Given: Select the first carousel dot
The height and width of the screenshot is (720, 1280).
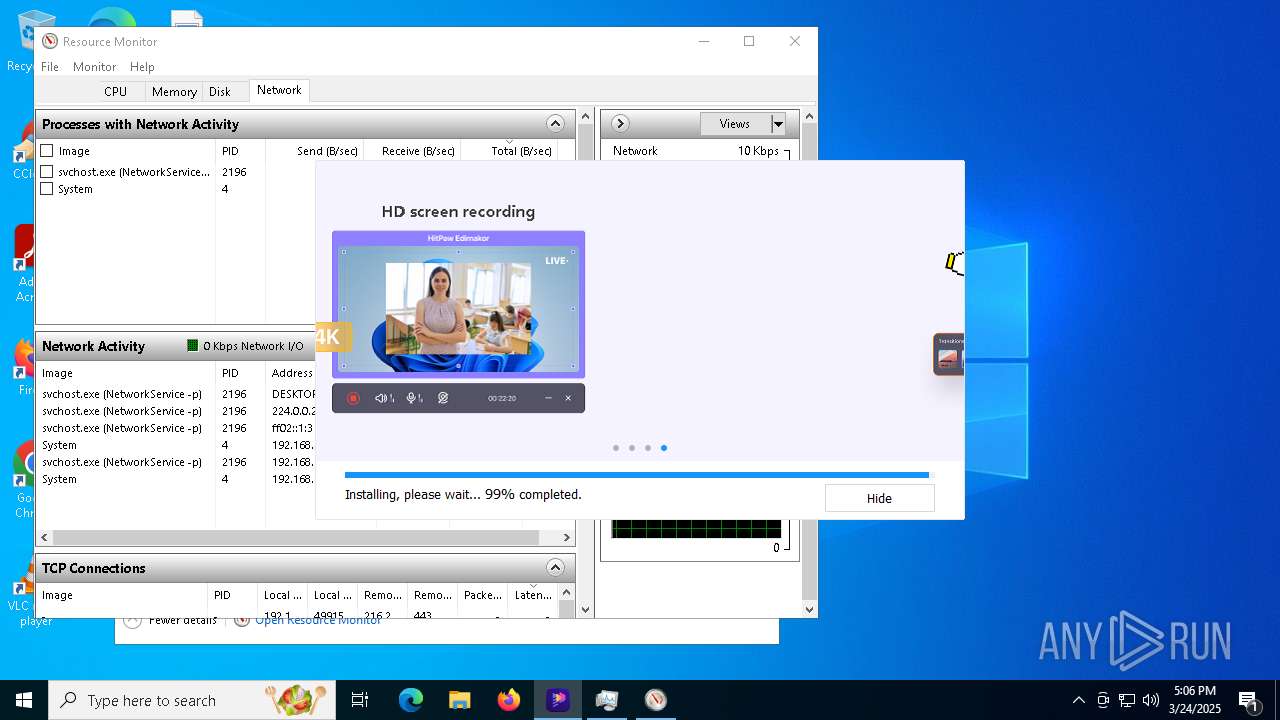Looking at the screenshot, I should (616, 448).
